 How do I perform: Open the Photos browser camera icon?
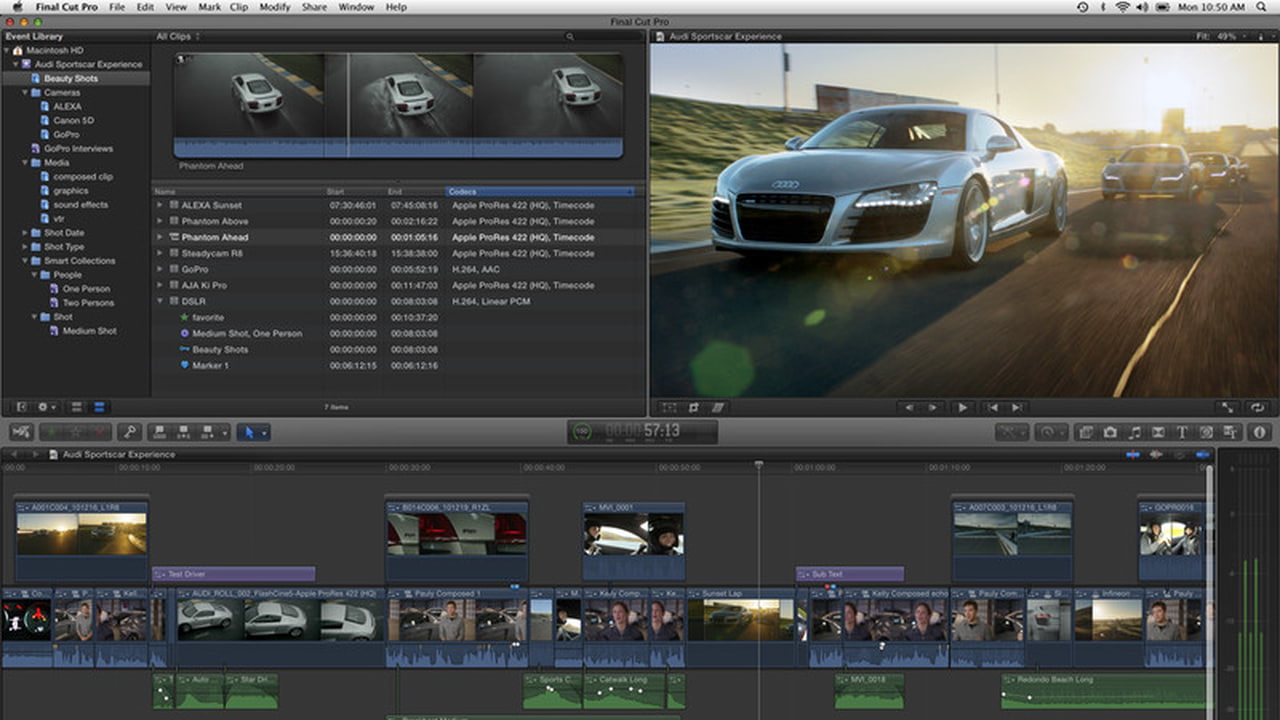[1110, 432]
